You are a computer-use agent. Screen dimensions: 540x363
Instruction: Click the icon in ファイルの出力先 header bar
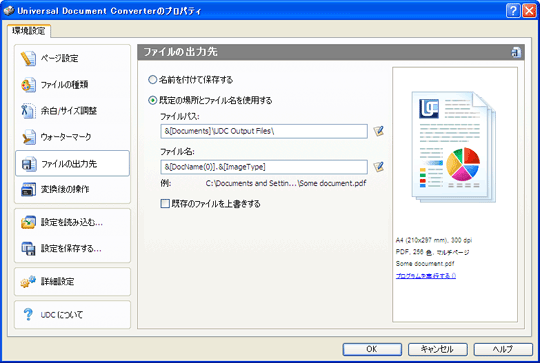click(516, 52)
